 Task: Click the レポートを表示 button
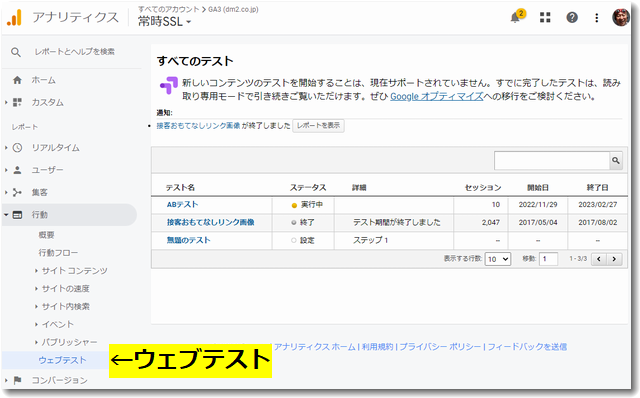pos(318,126)
